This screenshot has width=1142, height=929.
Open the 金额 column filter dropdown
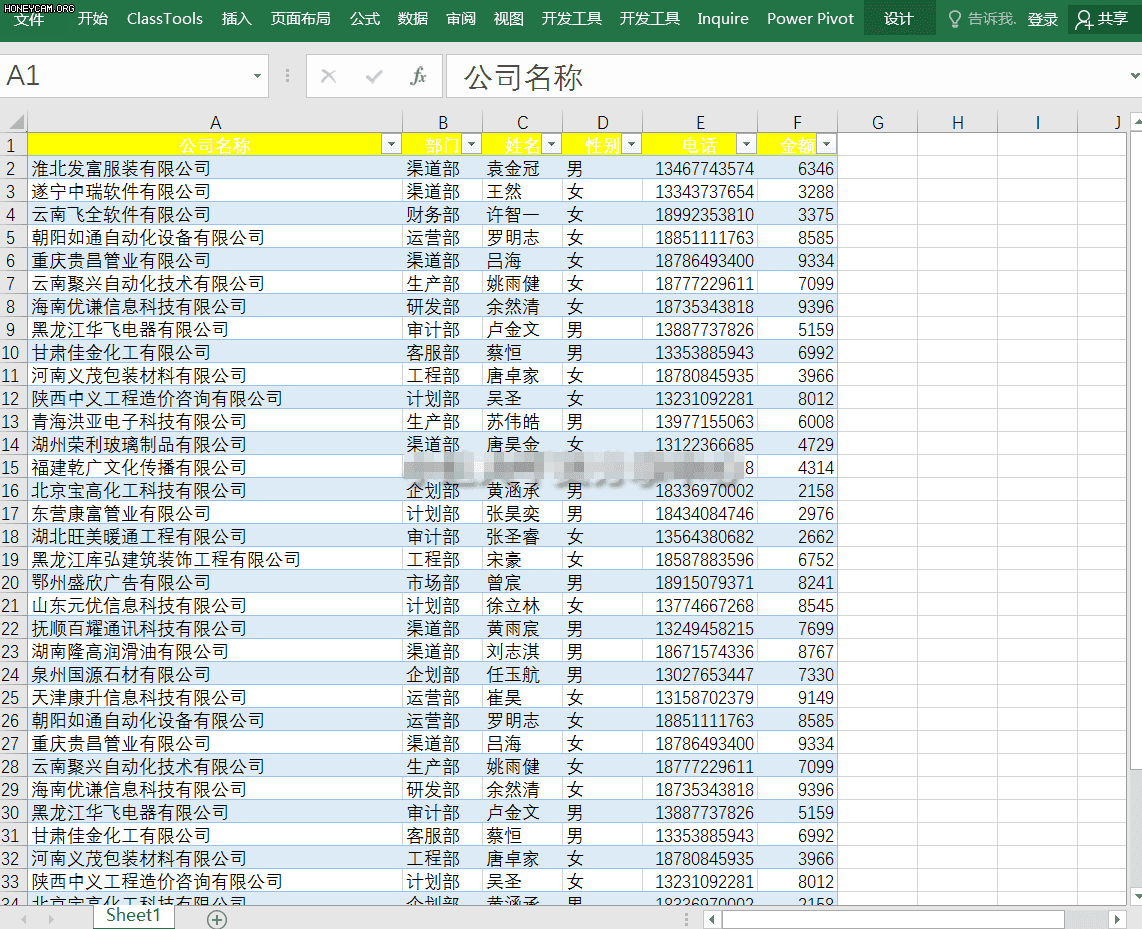(x=826, y=144)
